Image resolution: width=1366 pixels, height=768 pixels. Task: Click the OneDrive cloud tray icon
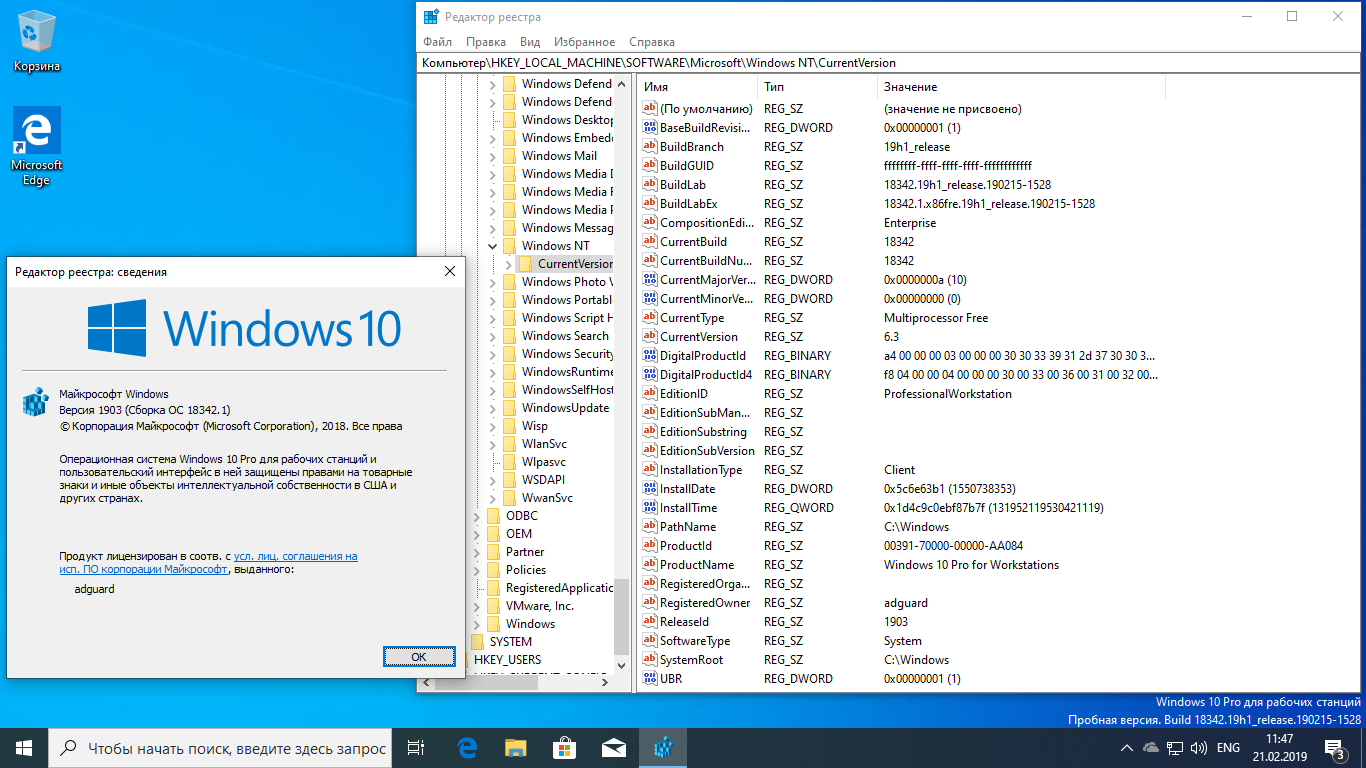[x=1151, y=748]
